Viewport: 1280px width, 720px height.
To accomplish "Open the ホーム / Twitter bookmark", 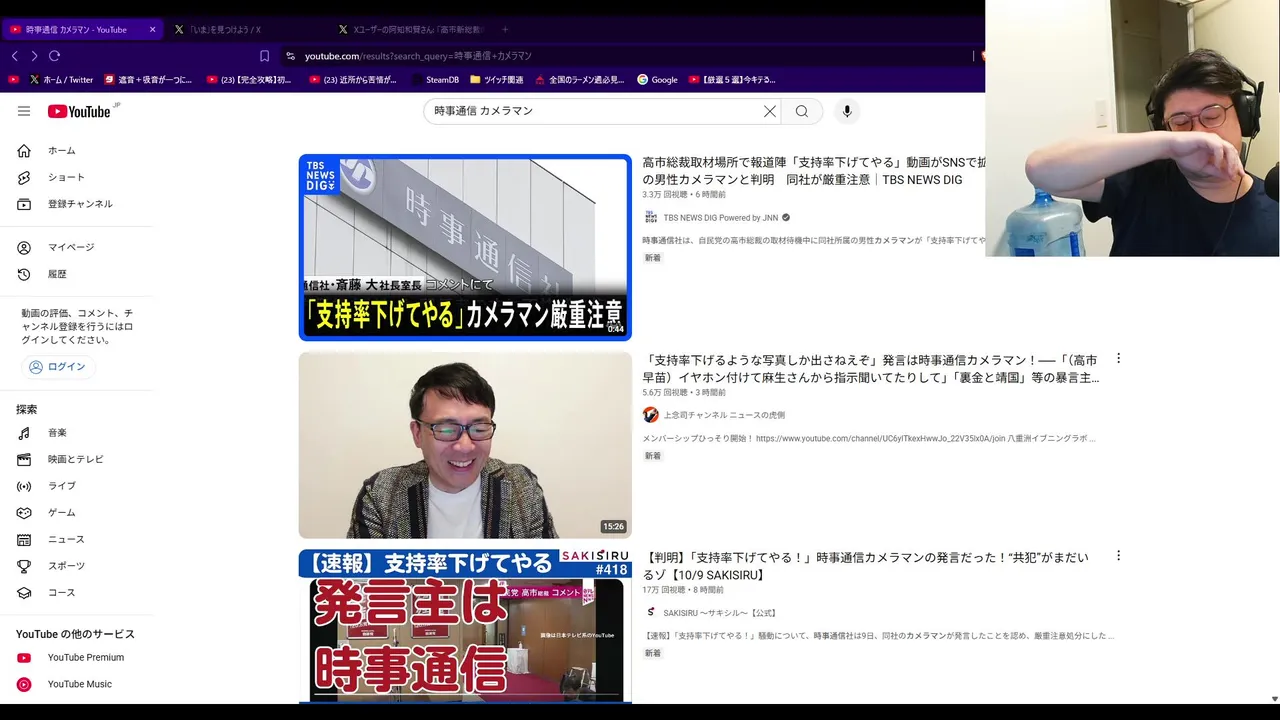I will tap(61, 80).
